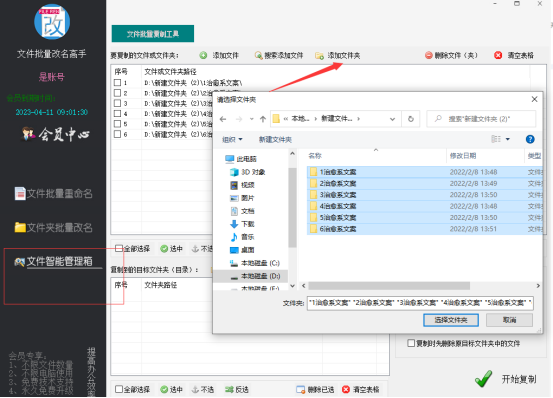Select folder 3治愈系文案
The height and width of the screenshot is (398, 553).
point(425,195)
